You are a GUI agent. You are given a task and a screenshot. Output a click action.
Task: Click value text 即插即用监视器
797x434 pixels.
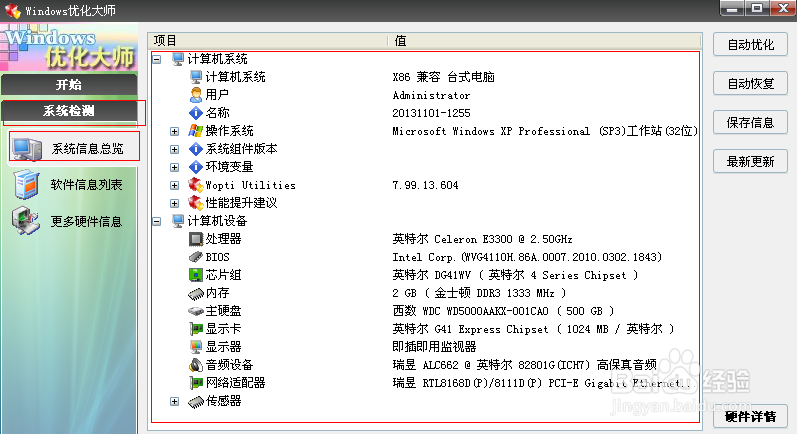[434, 347]
